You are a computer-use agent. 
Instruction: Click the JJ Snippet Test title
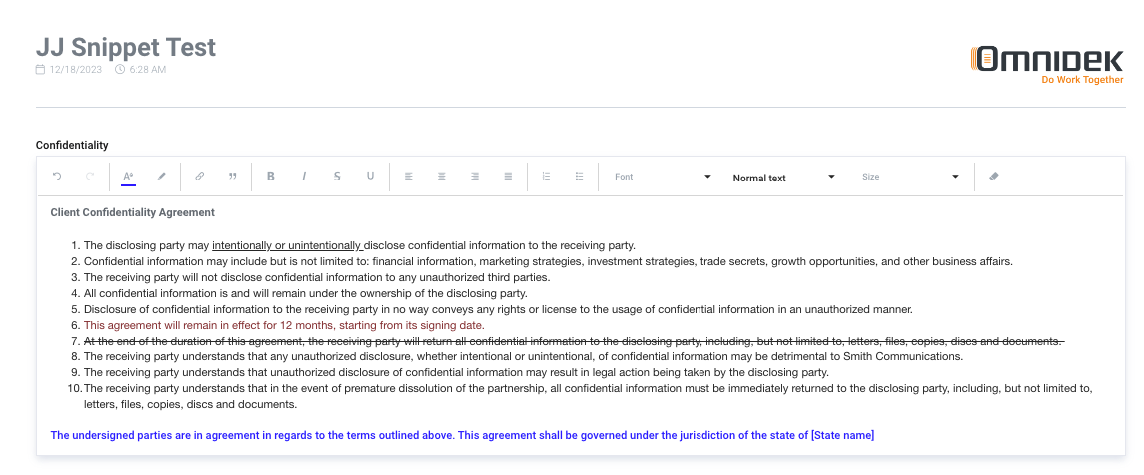(125, 47)
